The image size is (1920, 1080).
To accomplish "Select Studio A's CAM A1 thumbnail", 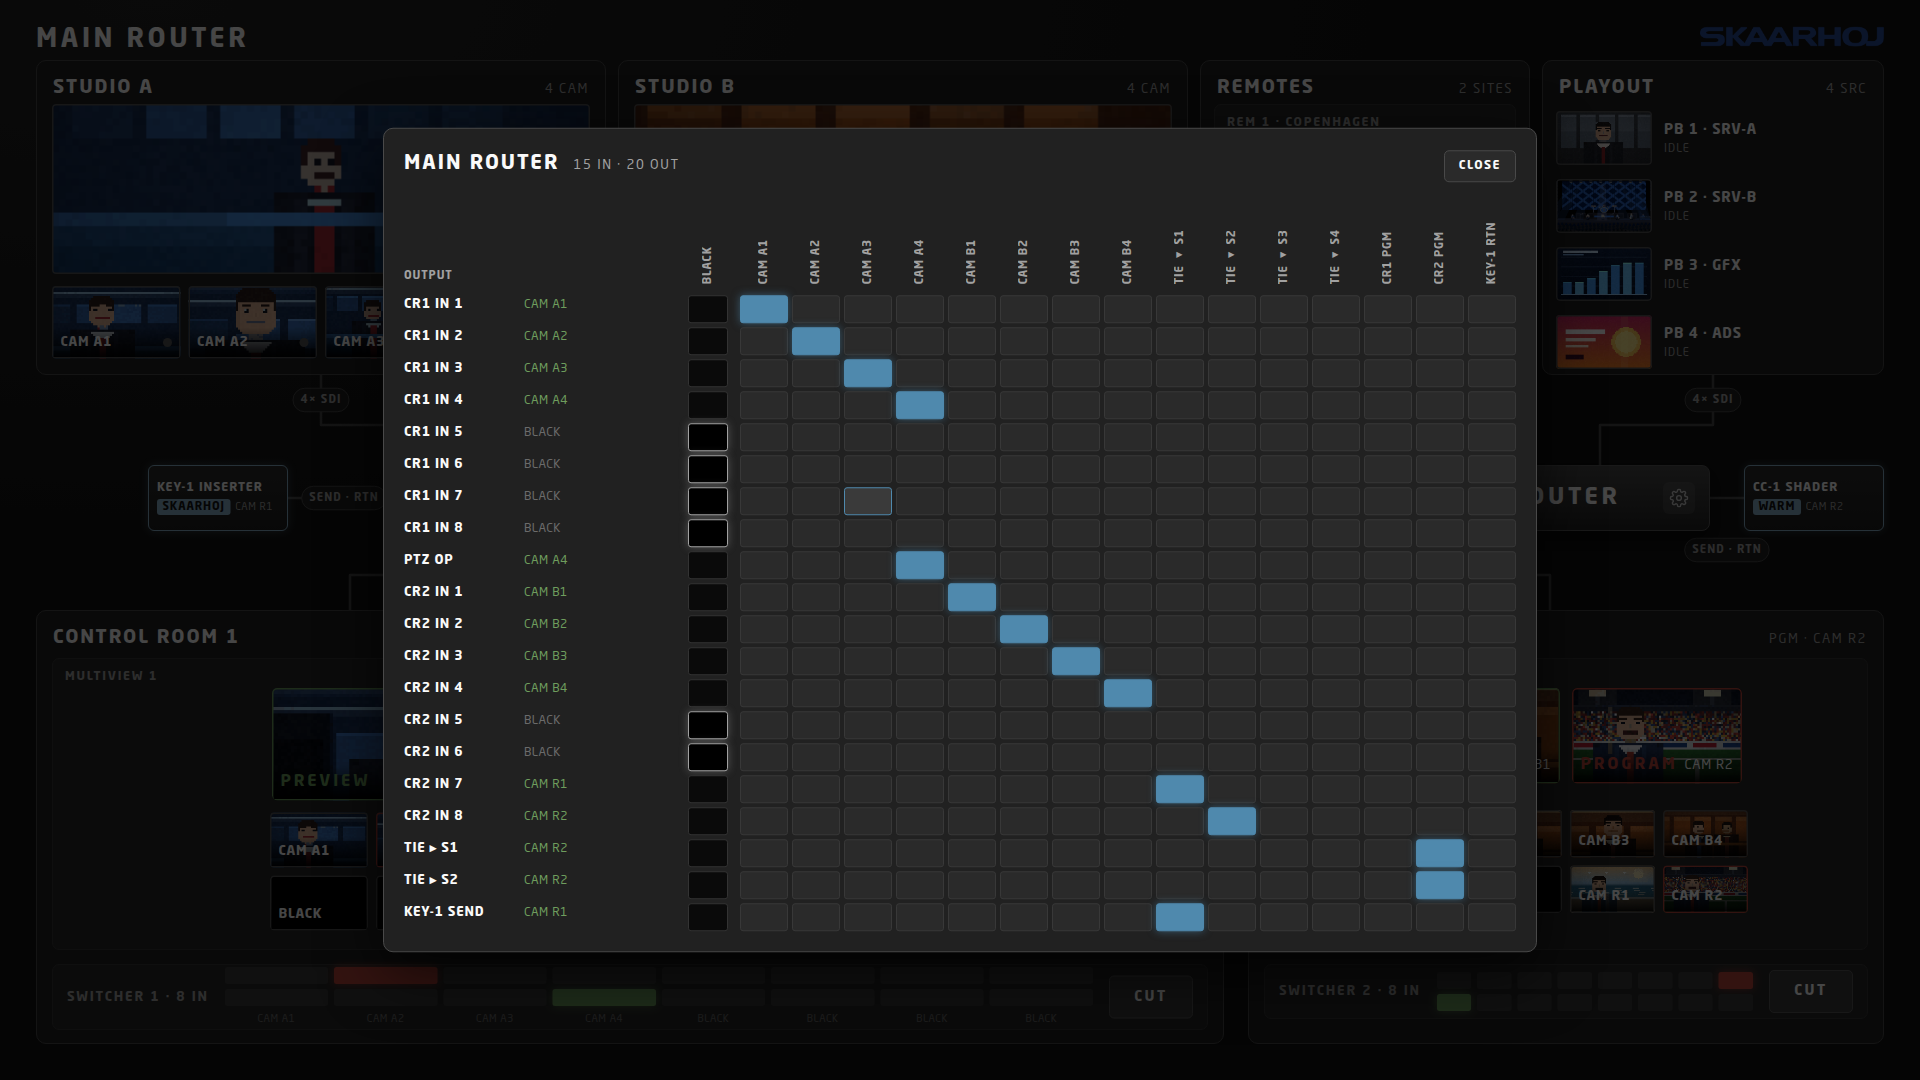I will (116, 323).
